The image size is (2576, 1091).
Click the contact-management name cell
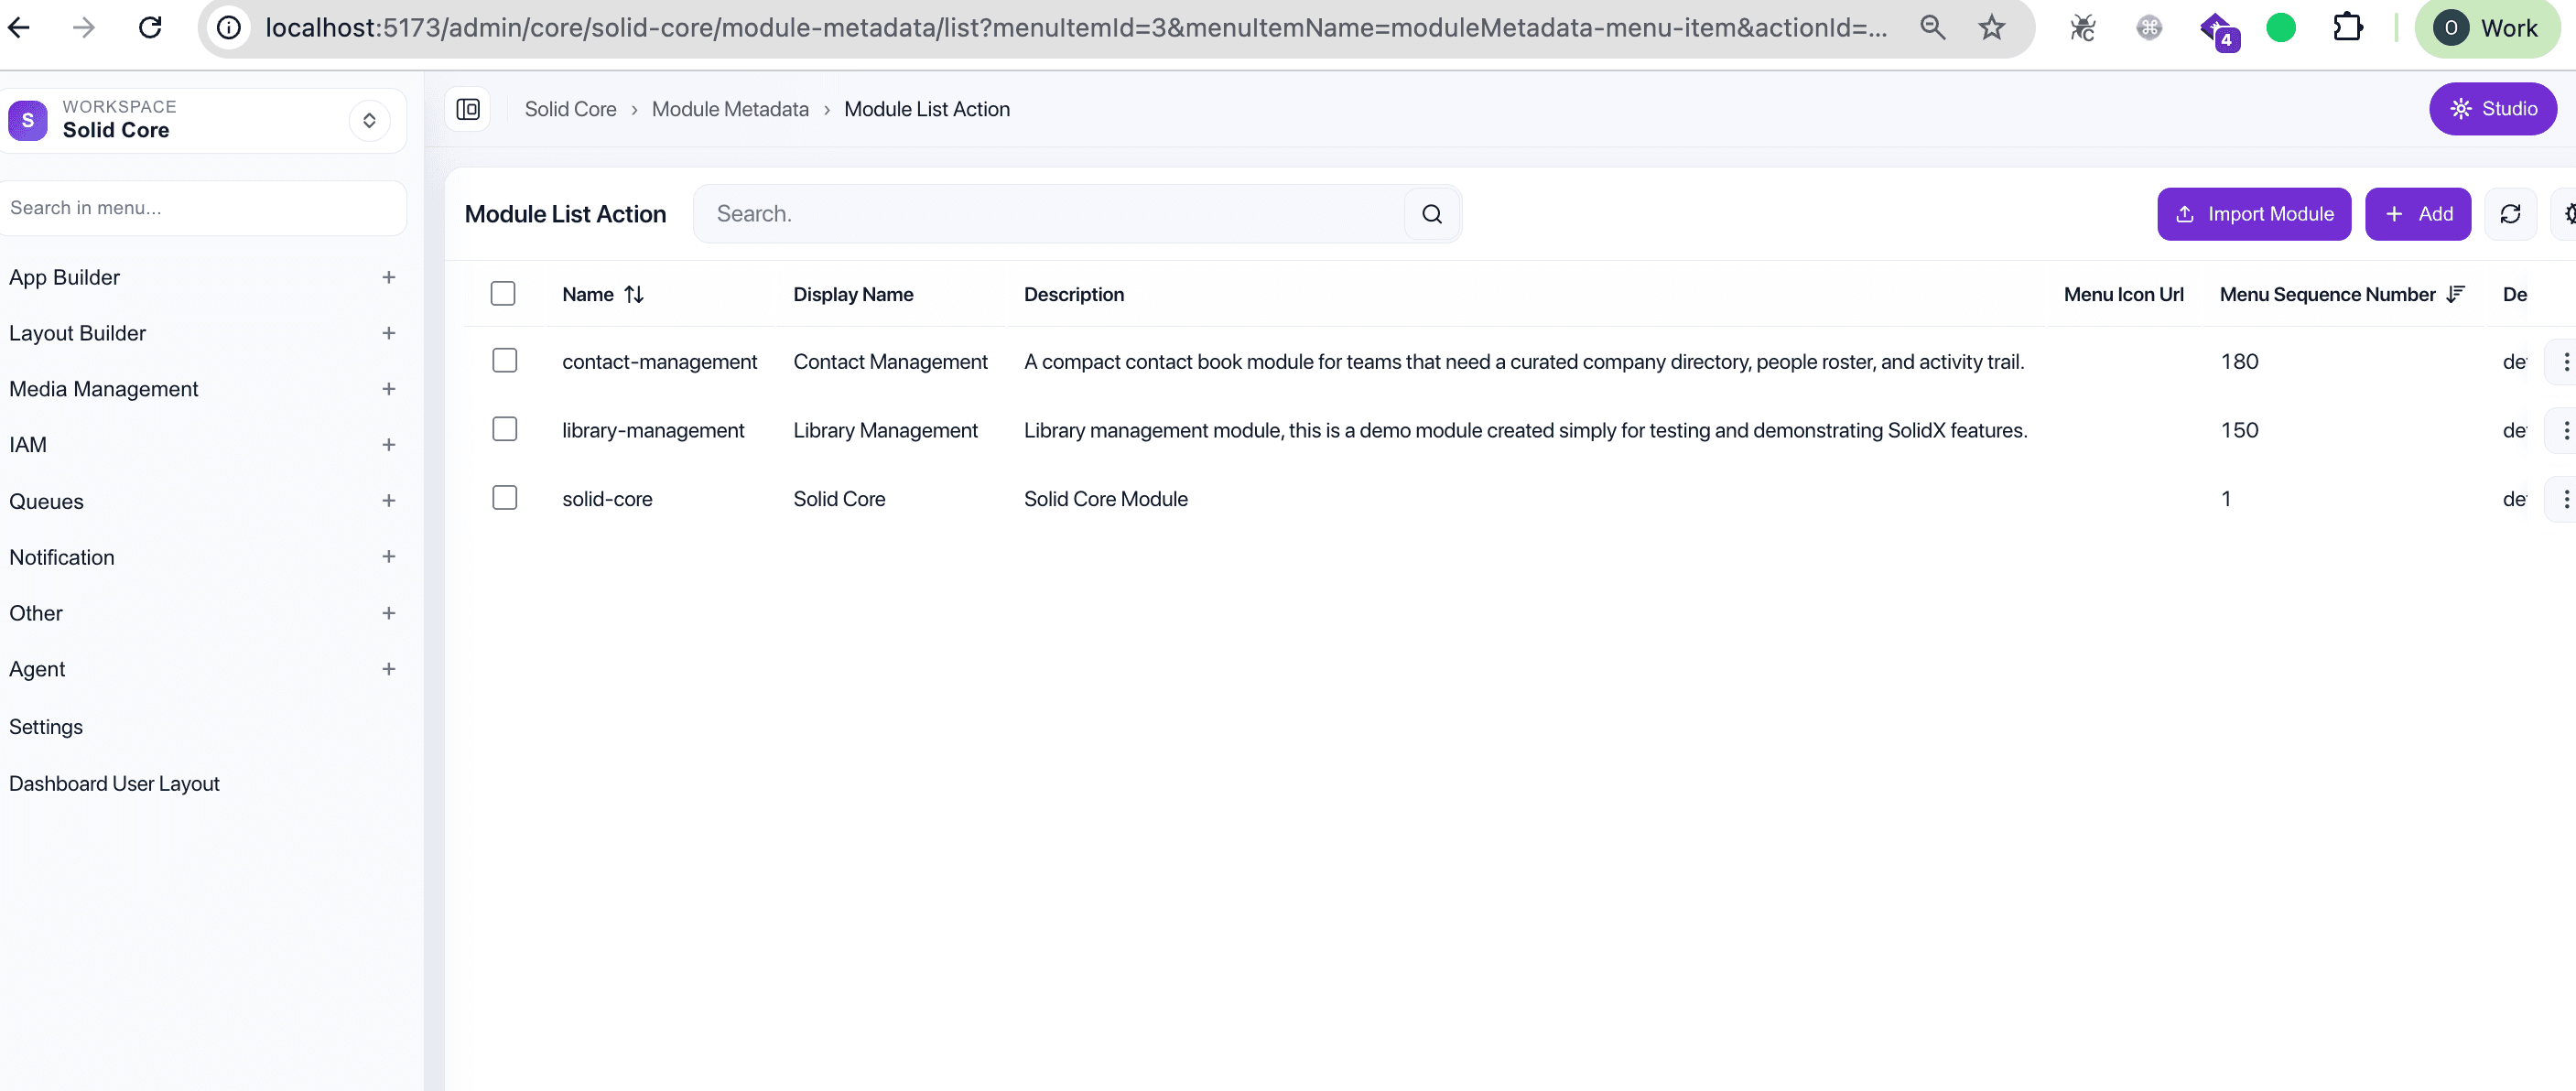(x=659, y=362)
